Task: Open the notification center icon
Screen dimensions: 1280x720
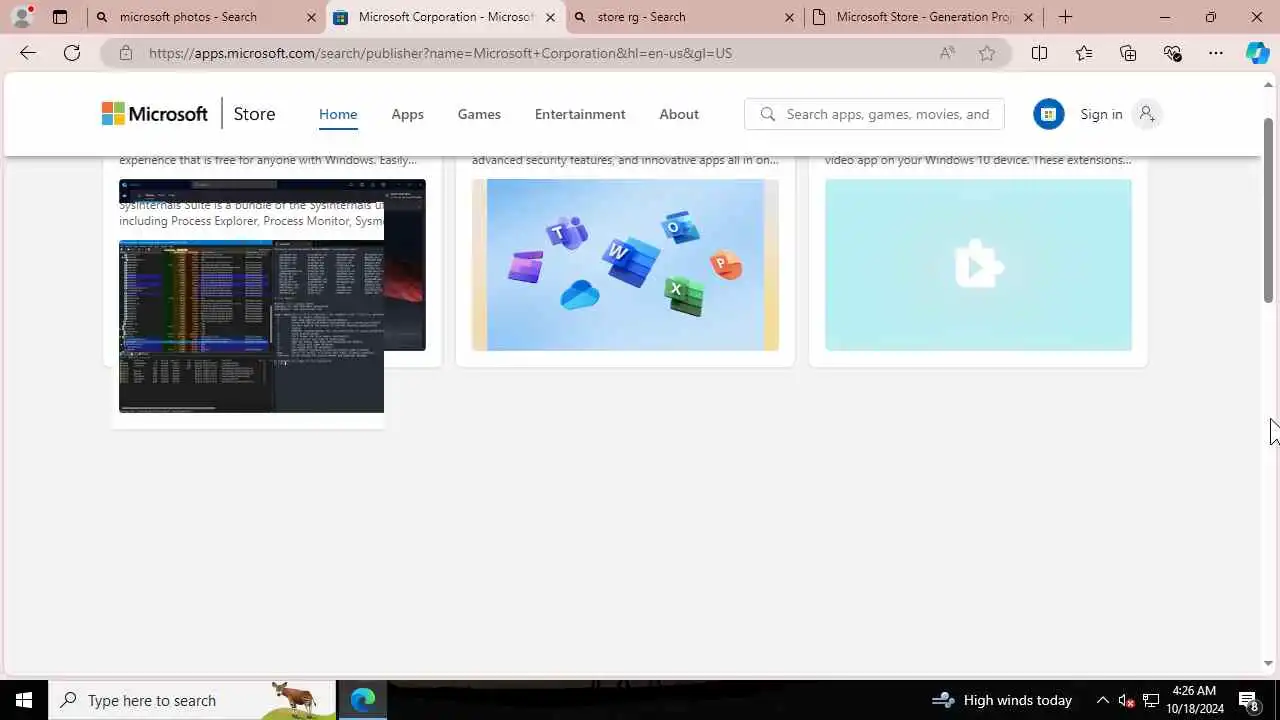Action: (x=1248, y=700)
